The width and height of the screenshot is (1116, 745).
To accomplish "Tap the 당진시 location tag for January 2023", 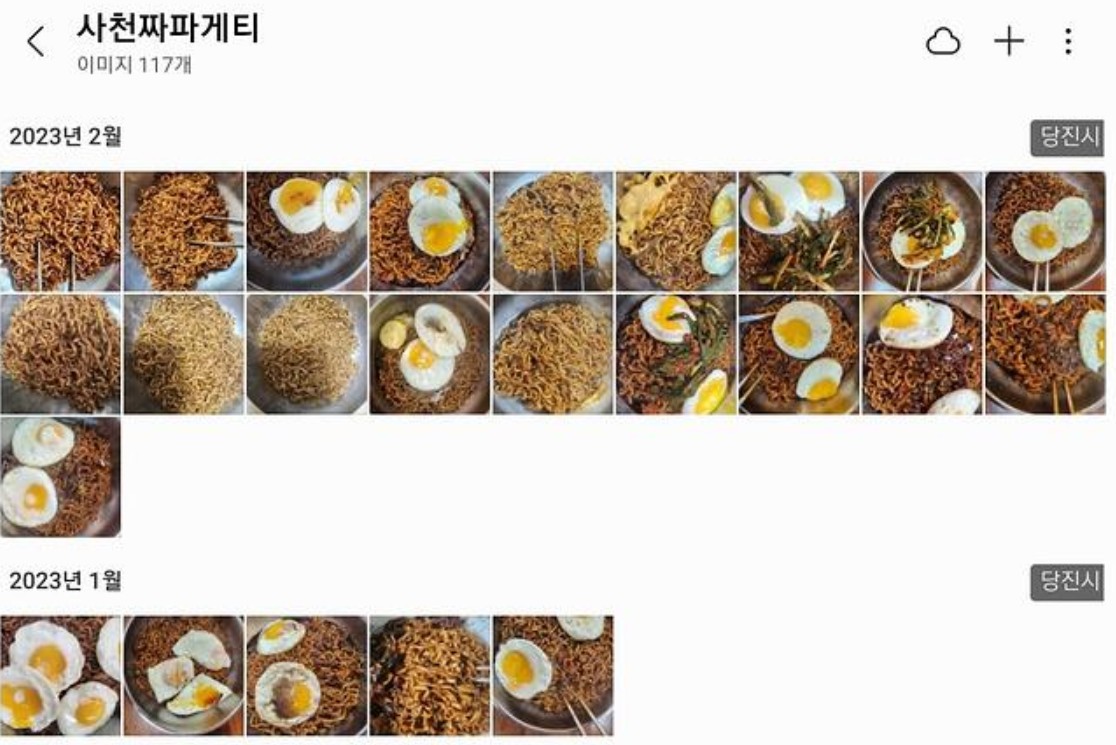I will pyautogui.click(x=1067, y=582).
